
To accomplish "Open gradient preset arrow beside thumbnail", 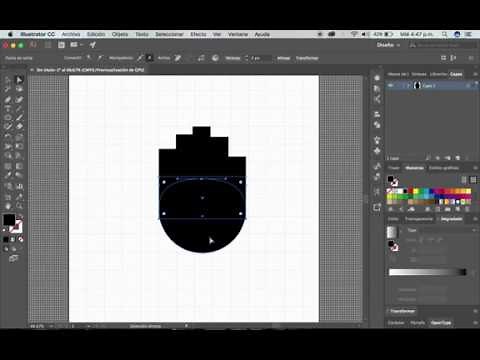I will (402, 230).
